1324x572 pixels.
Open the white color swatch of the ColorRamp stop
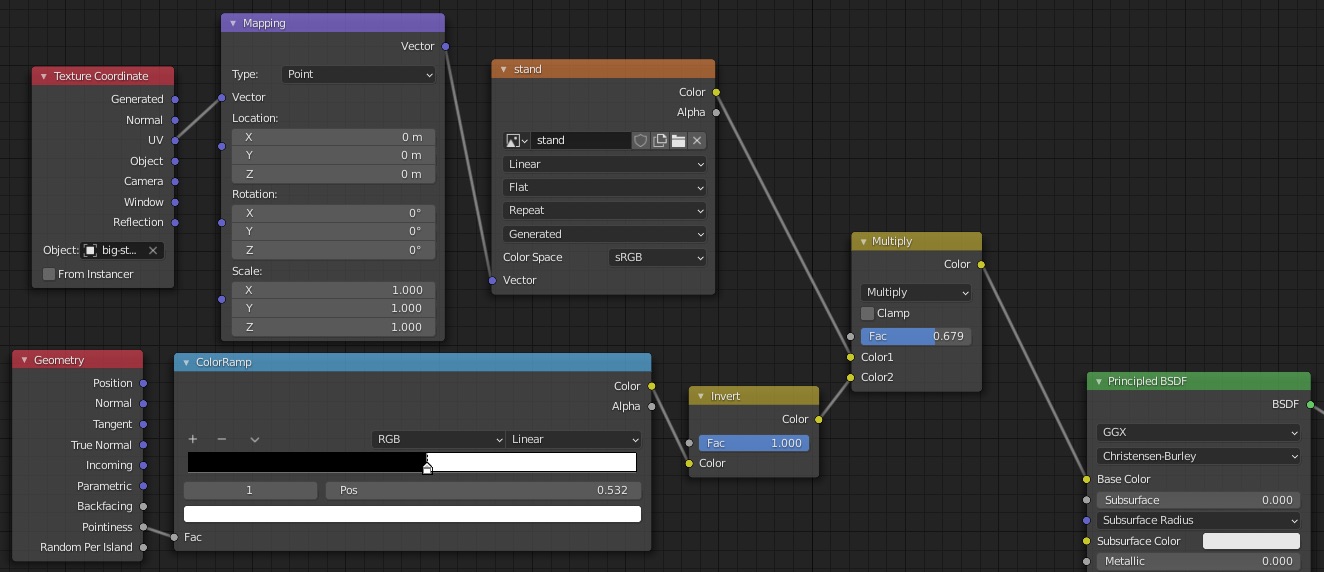coord(412,514)
